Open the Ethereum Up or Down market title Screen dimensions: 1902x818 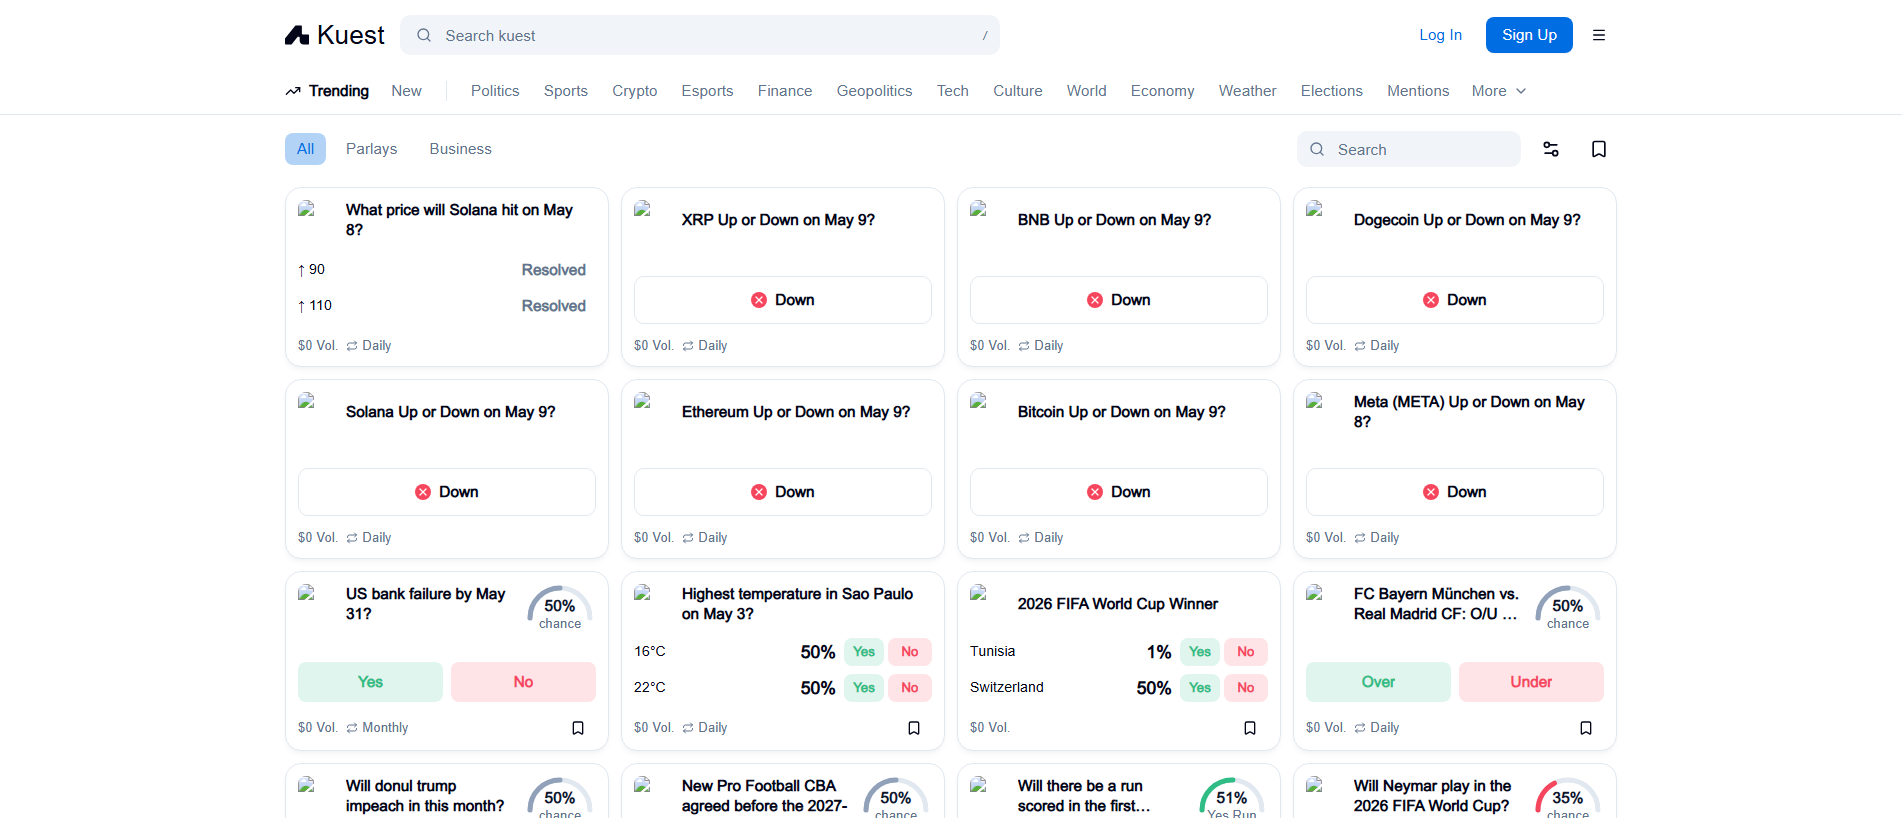(796, 412)
